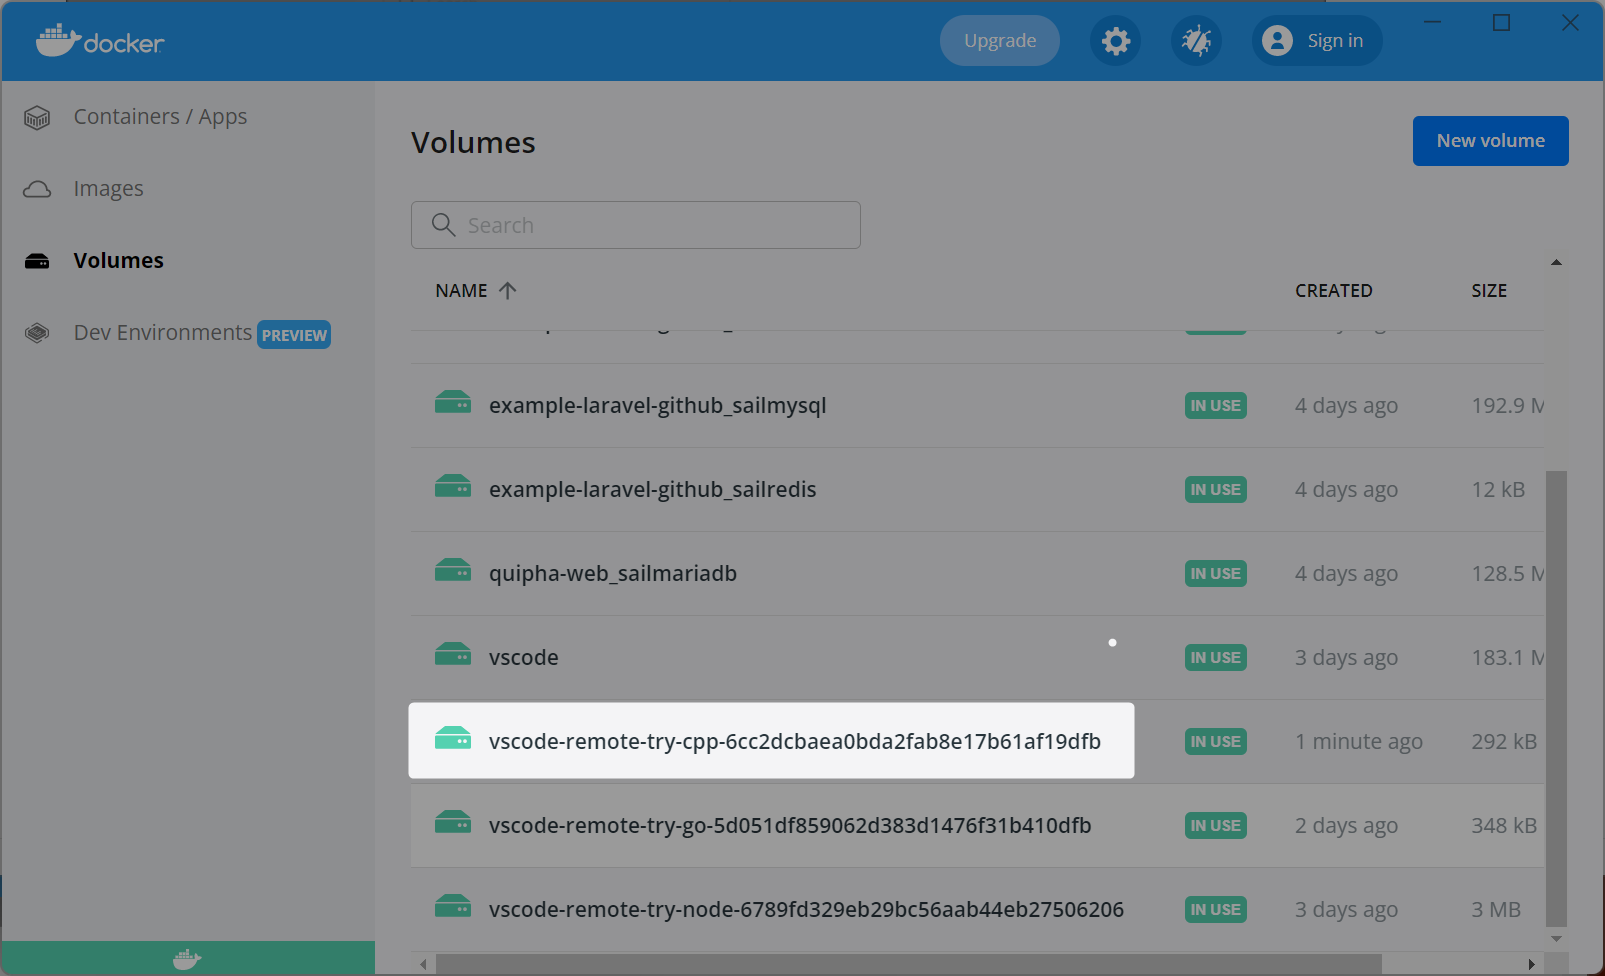
Task: Open Troubleshoot via the bug icon
Action: [x=1196, y=41]
